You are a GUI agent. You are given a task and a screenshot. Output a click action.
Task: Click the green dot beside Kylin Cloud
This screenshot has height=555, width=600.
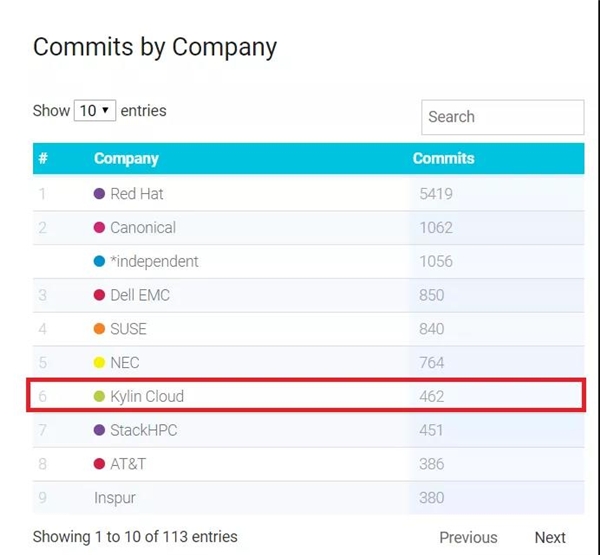click(x=99, y=396)
